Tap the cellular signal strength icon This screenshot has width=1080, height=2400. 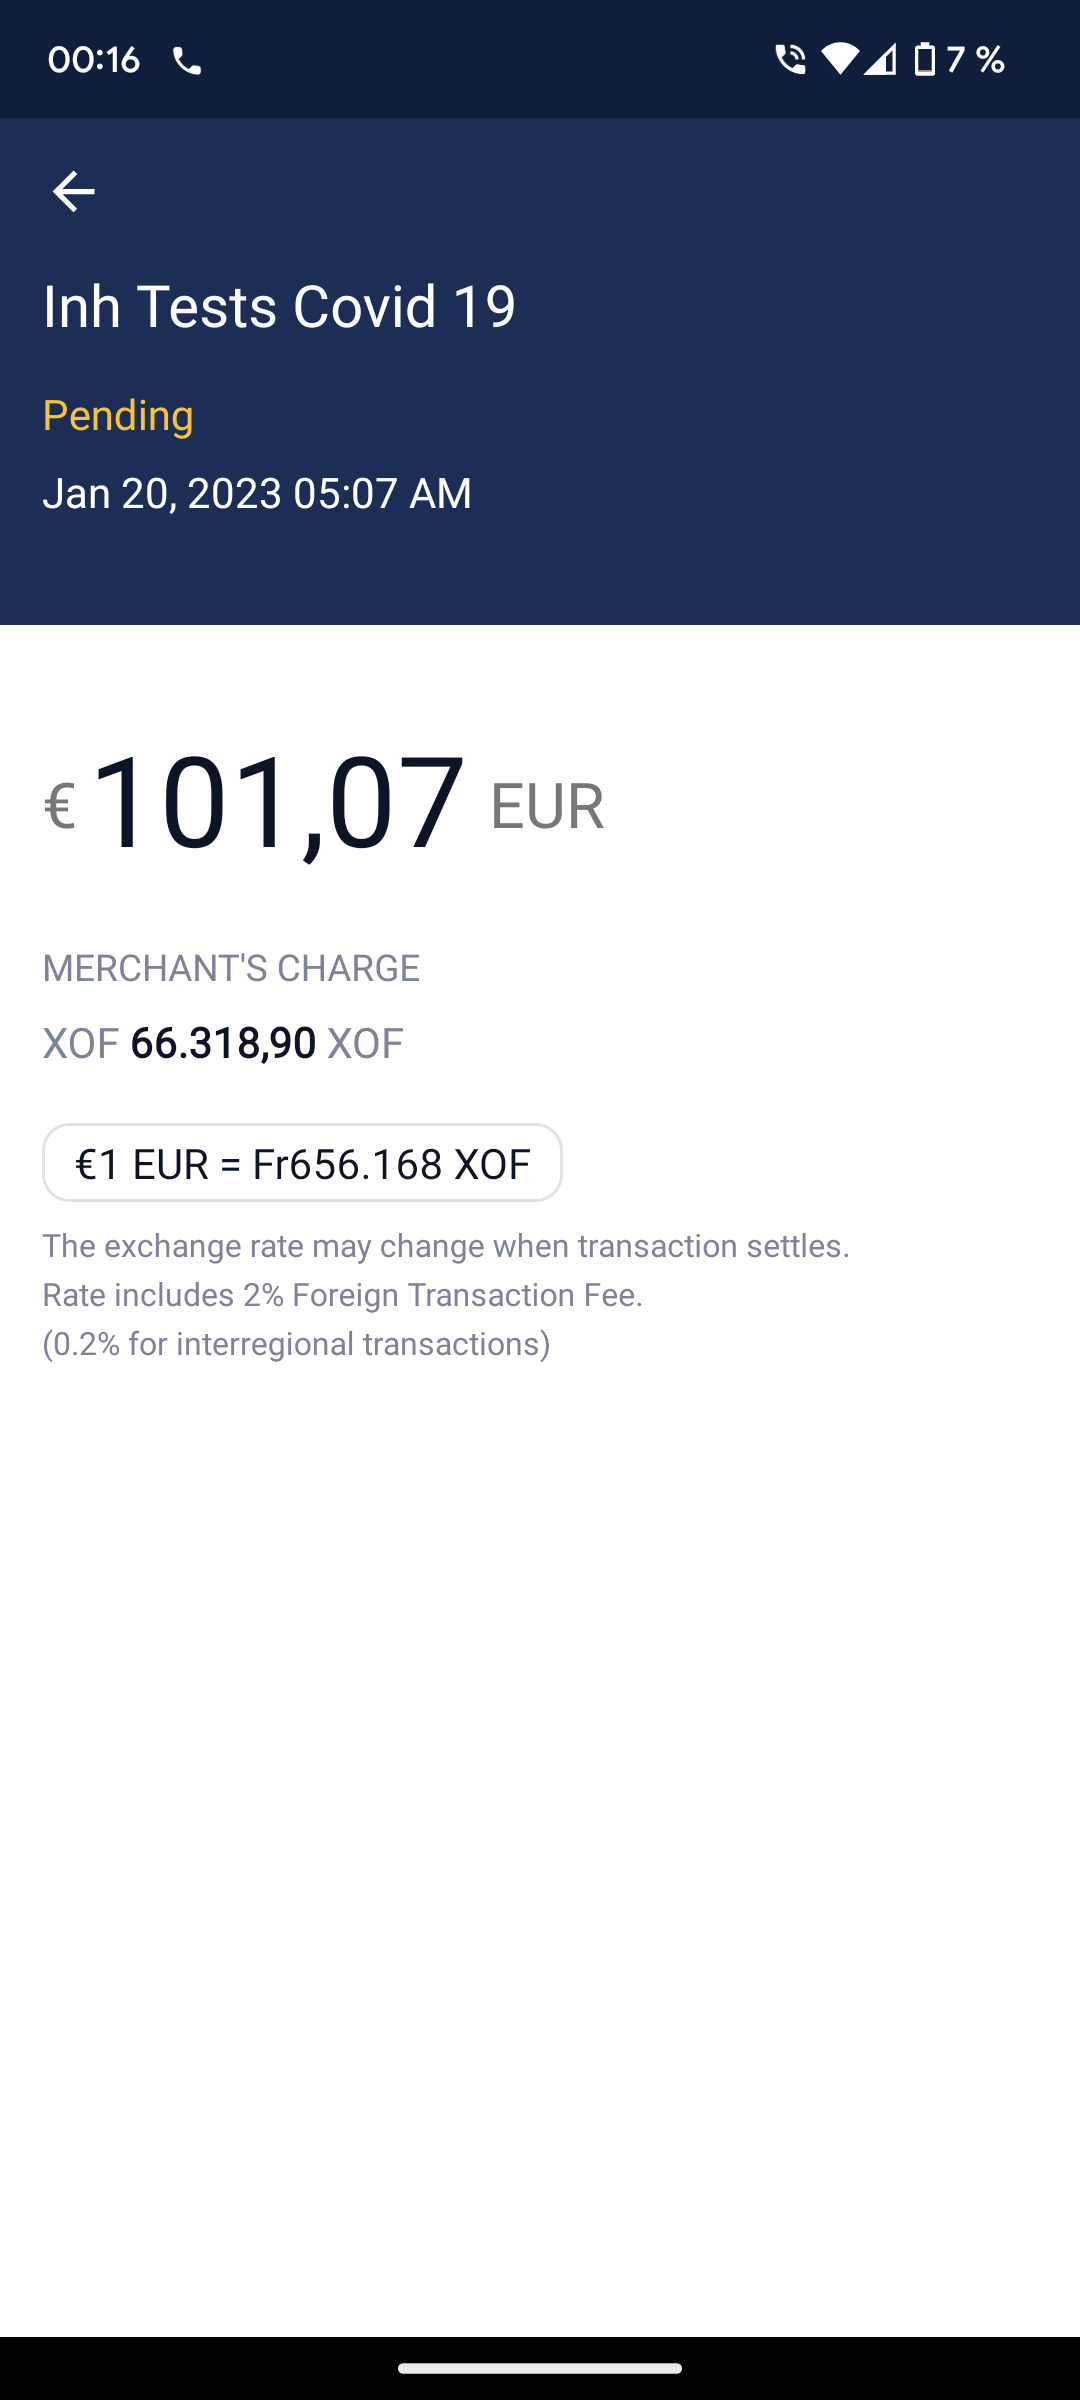[880, 61]
